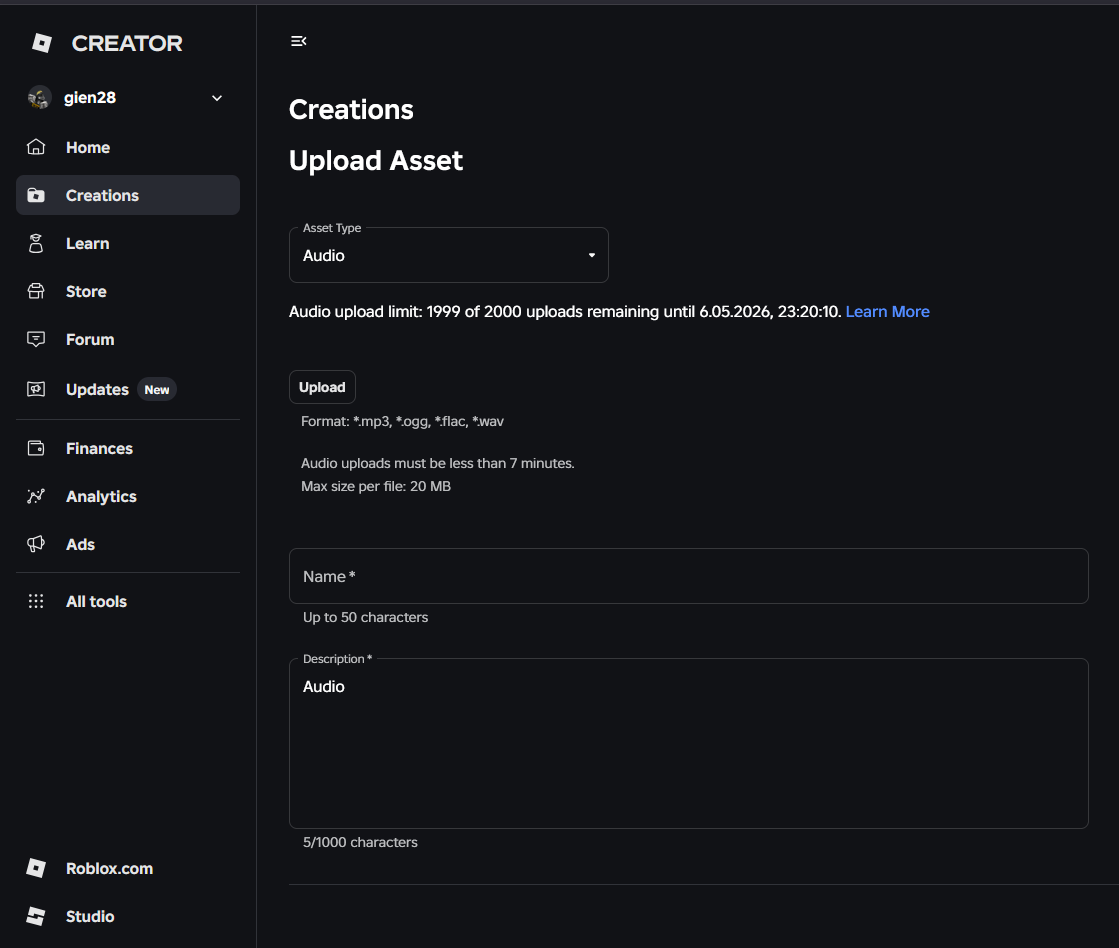Image resolution: width=1119 pixels, height=948 pixels.
Task: Open Updates in the sidebar
Action: click(97, 389)
